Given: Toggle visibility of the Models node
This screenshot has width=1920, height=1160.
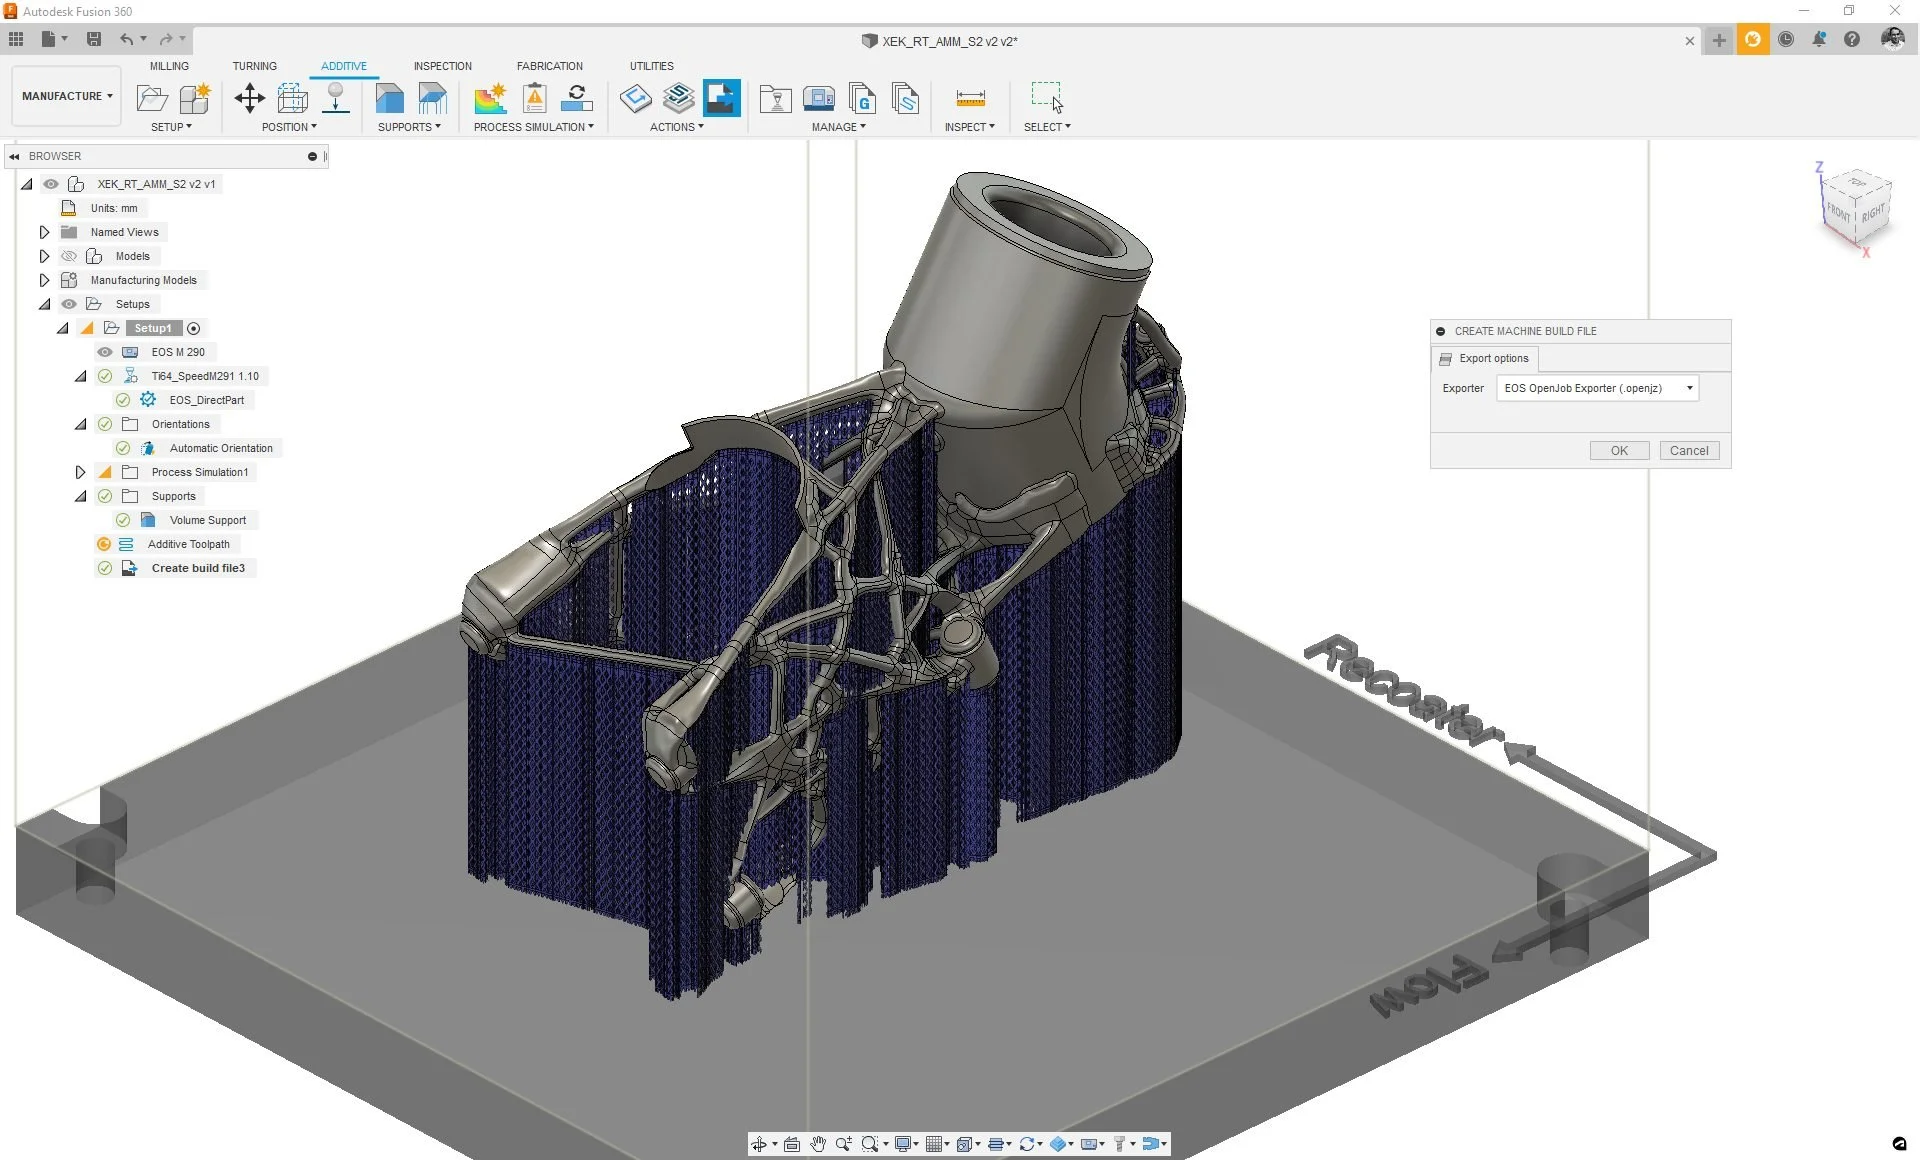Looking at the screenshot, I should [69, 256].
